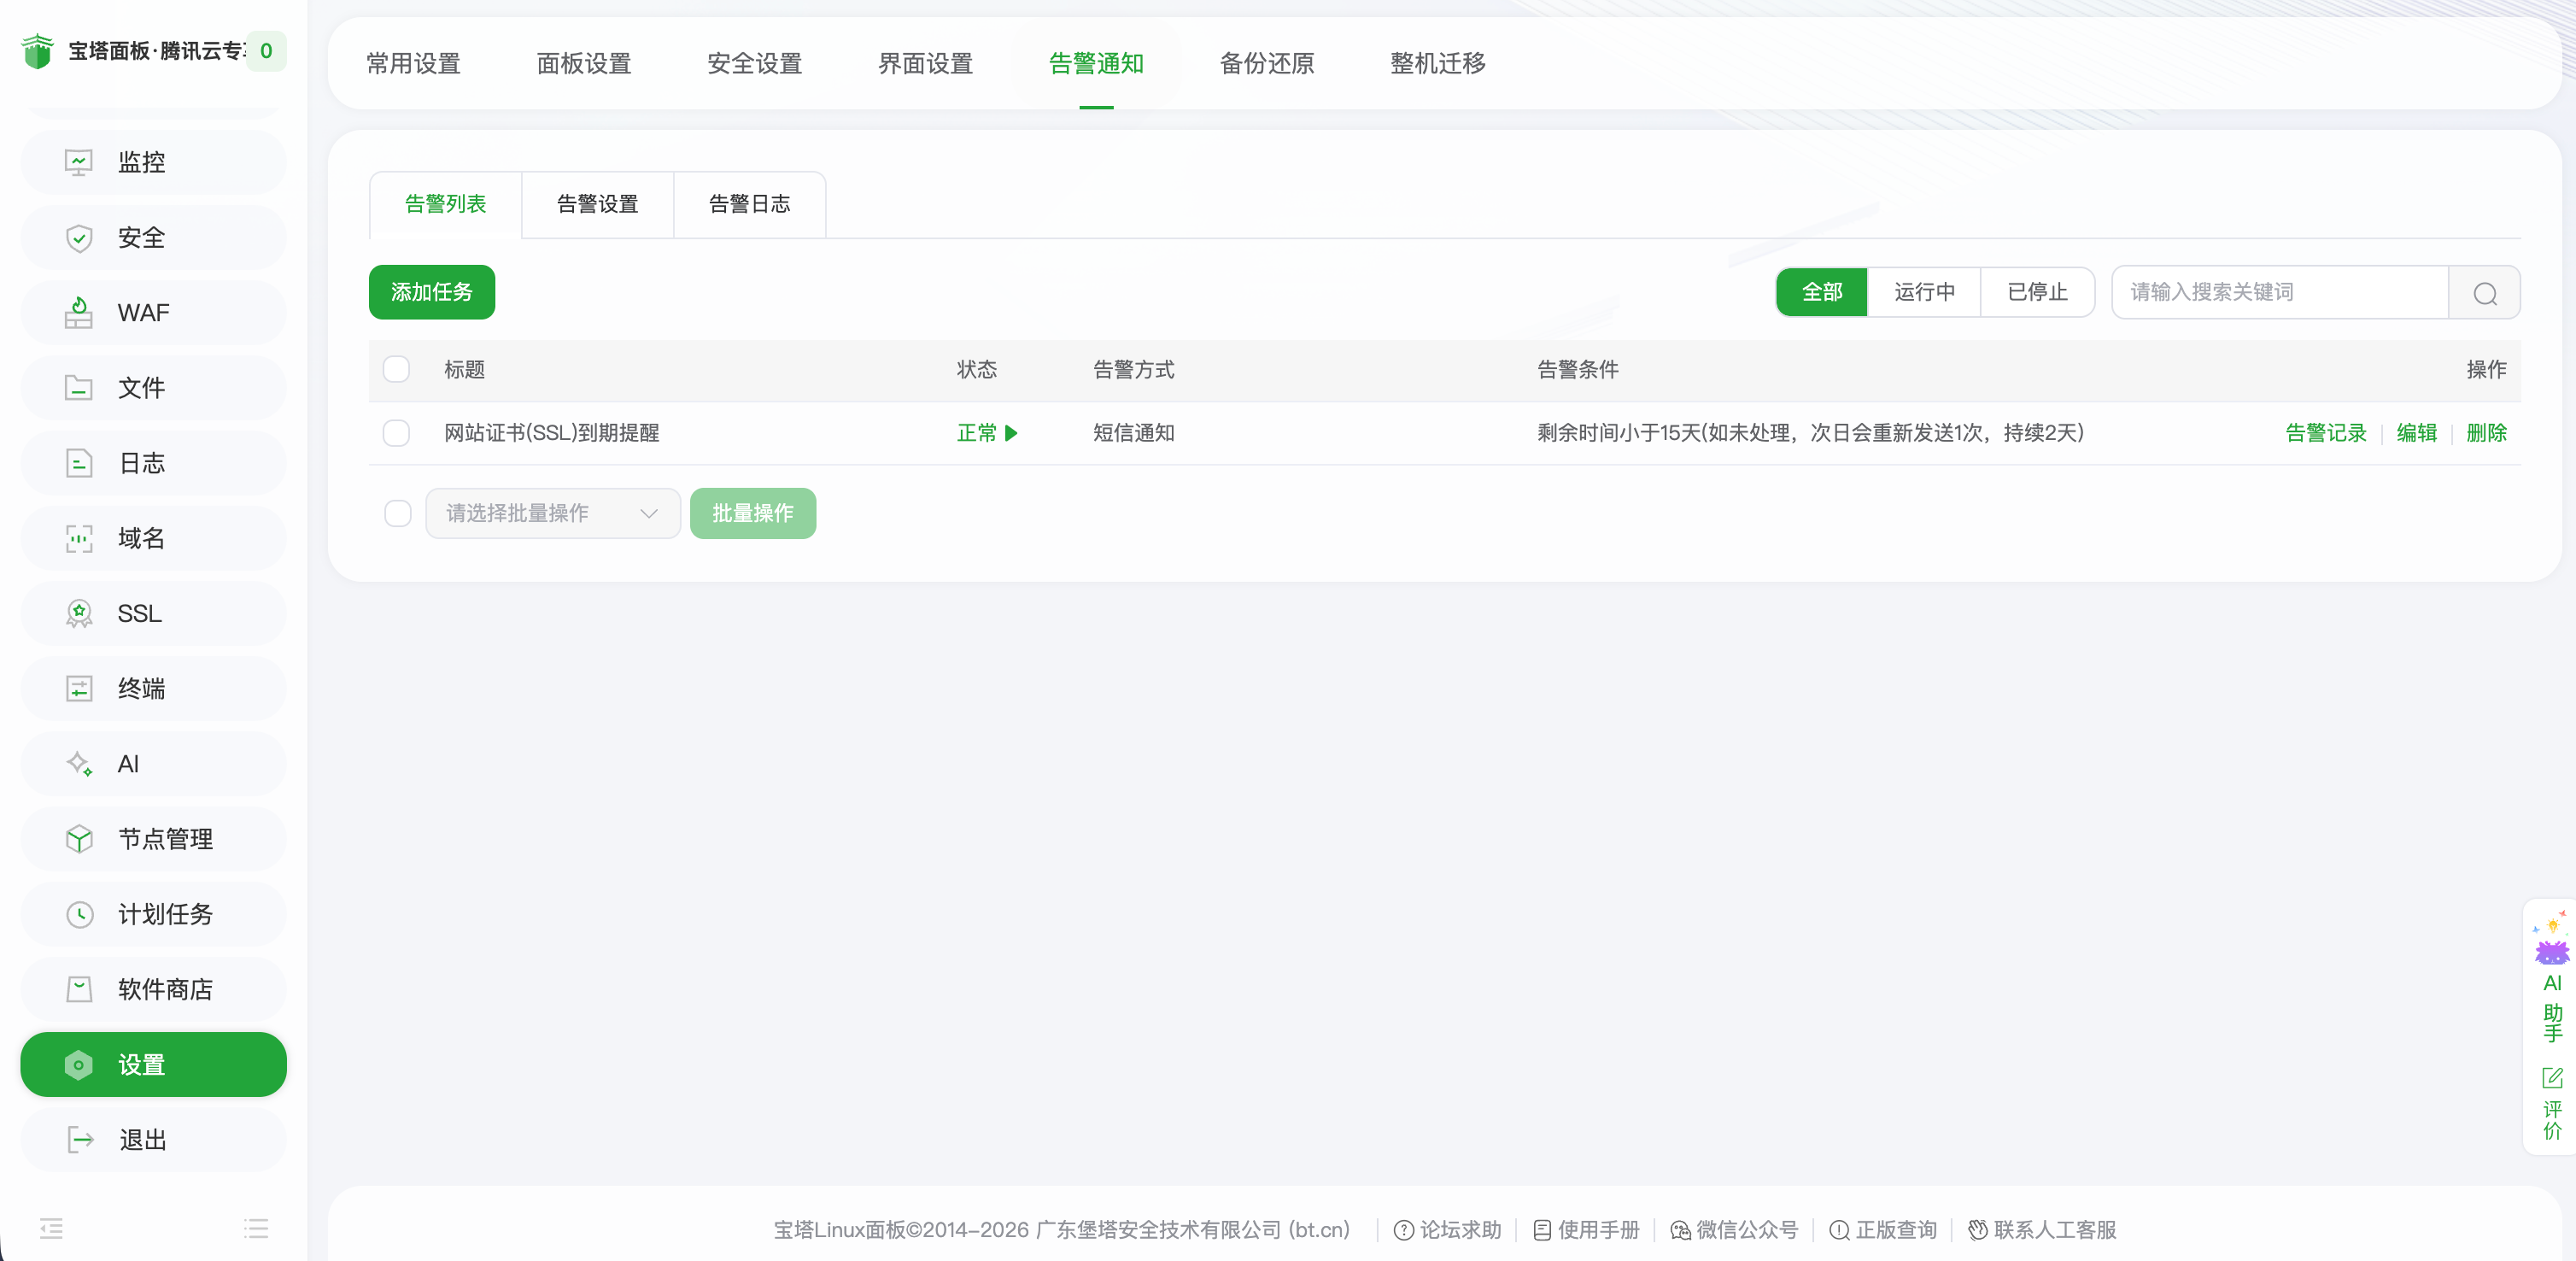The image size is (2576, 1261).
Task: Click the AI sparkle icon in sidebar
Action: coord(79,764)
